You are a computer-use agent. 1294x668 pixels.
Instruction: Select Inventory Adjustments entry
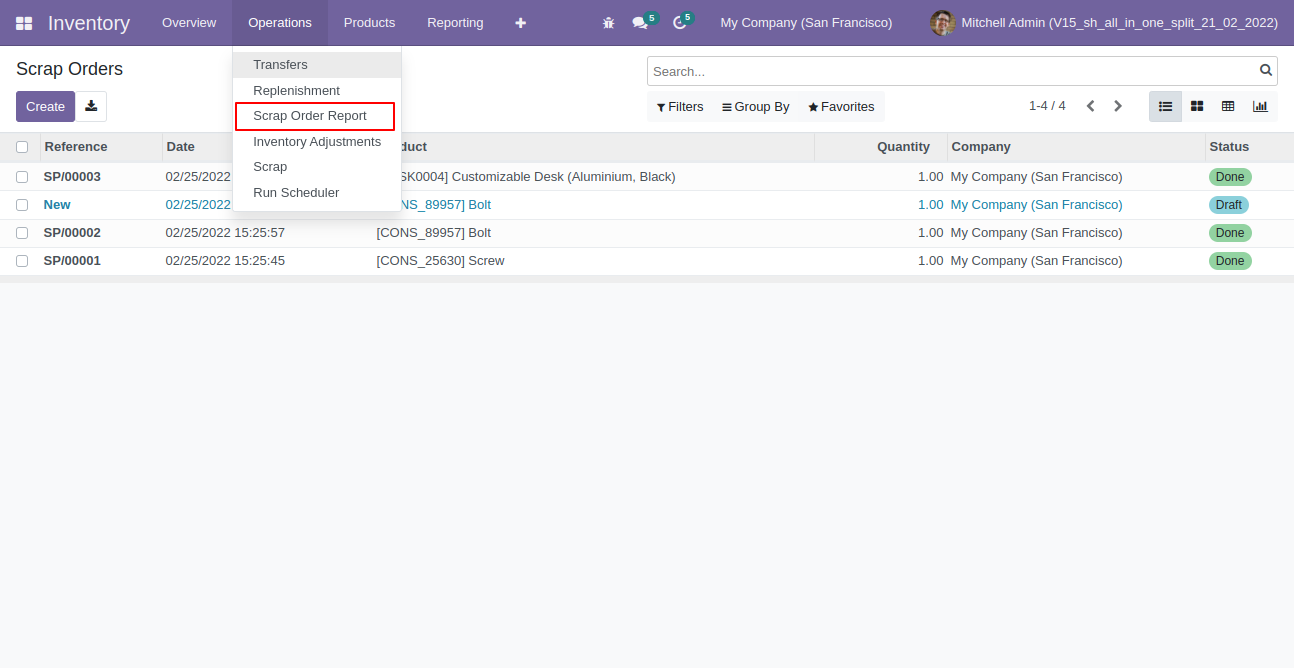pos(317,142)
